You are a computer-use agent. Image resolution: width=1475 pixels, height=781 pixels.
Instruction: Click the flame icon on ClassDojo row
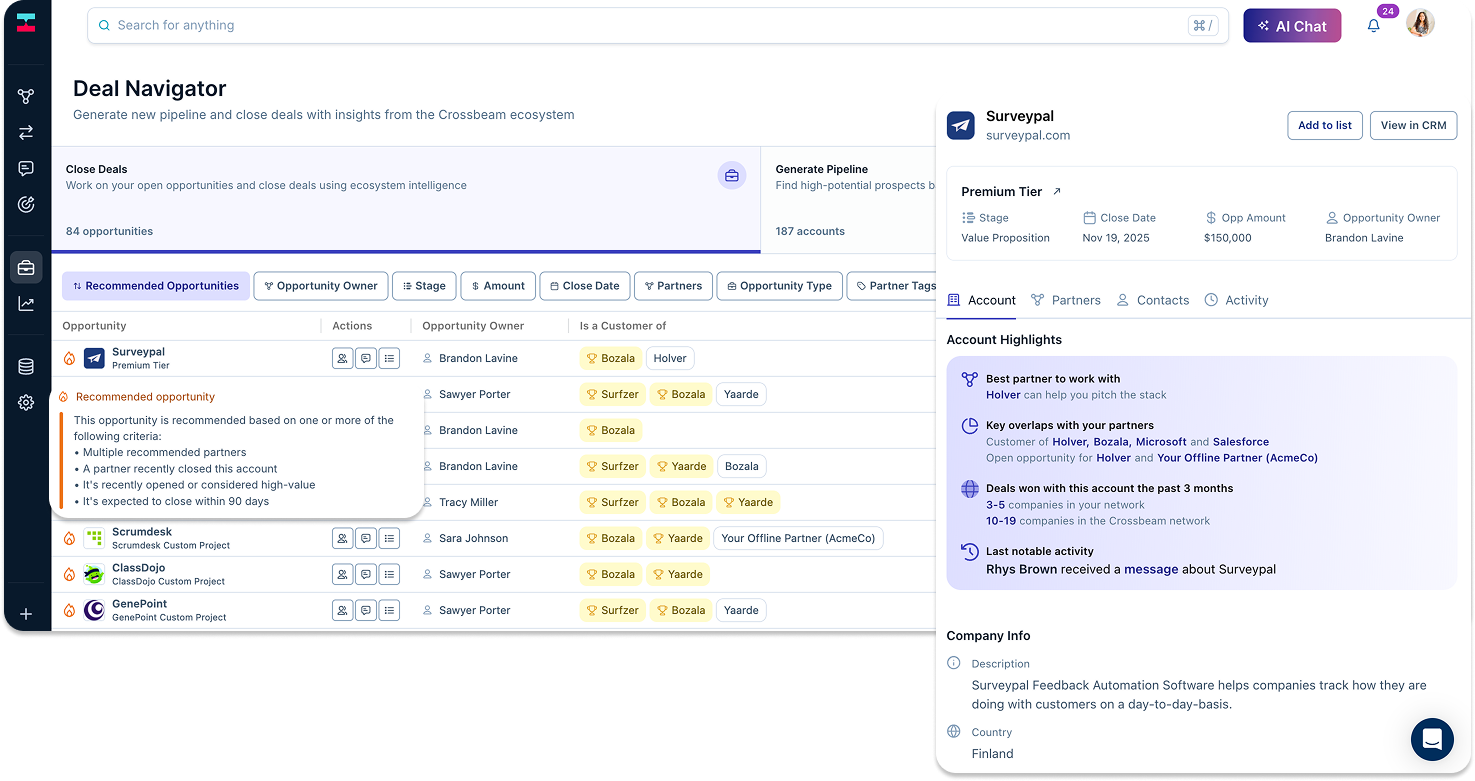tap(69, 574)
